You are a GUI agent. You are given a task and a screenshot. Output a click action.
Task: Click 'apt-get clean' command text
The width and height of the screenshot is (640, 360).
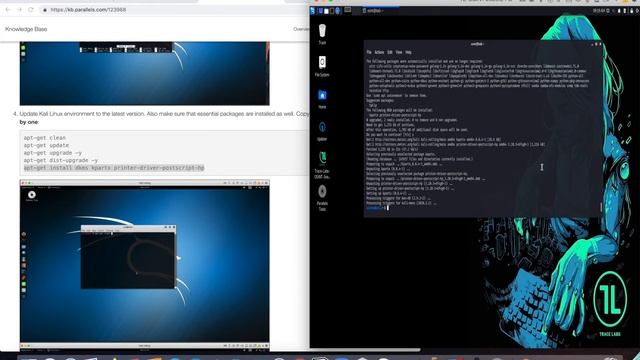(44, 138)
